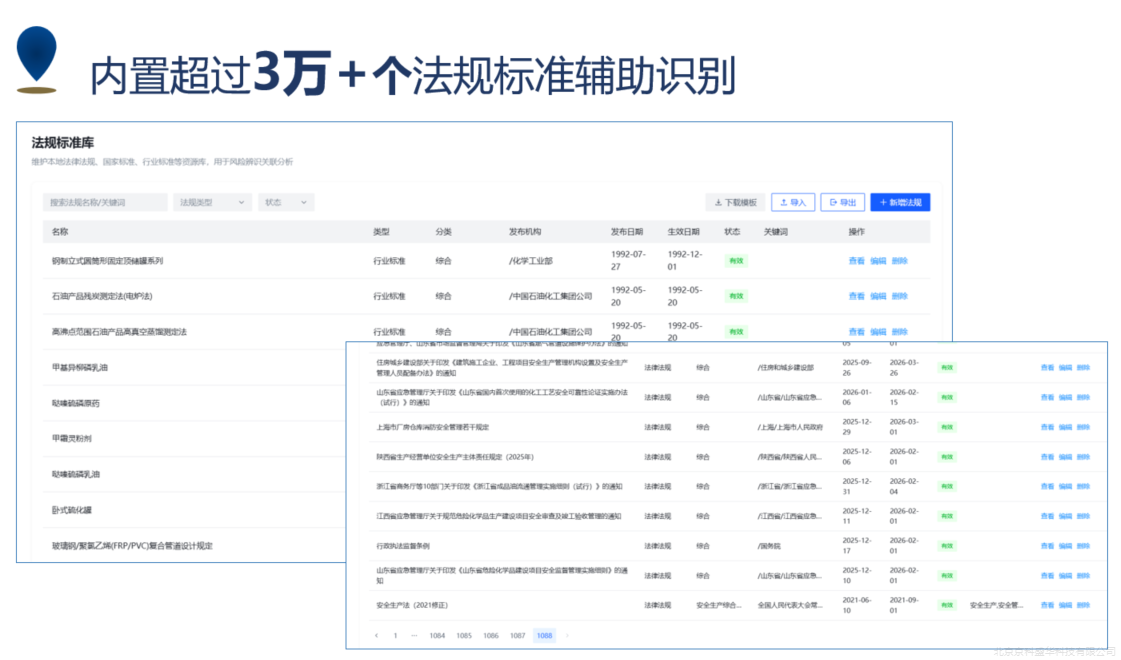
Task: Go to page 1086
Action: click(490, 635)
